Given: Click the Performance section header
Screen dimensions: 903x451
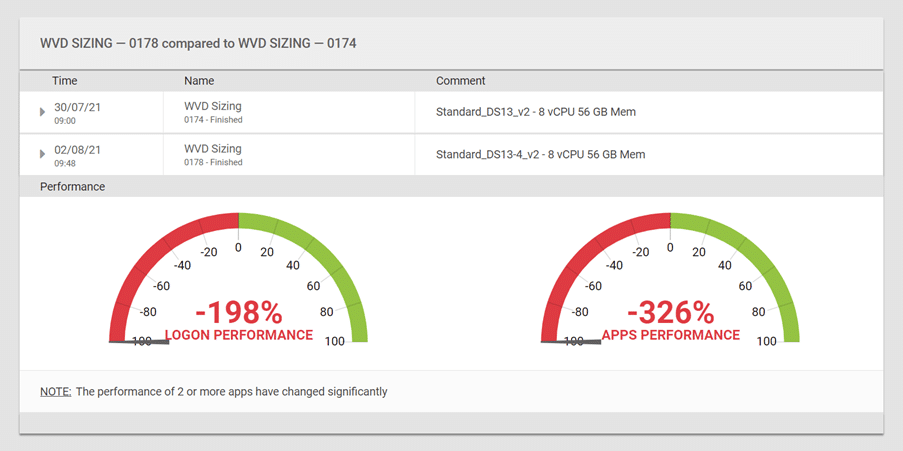Looking at the screenshot, I should click(73, 187).
